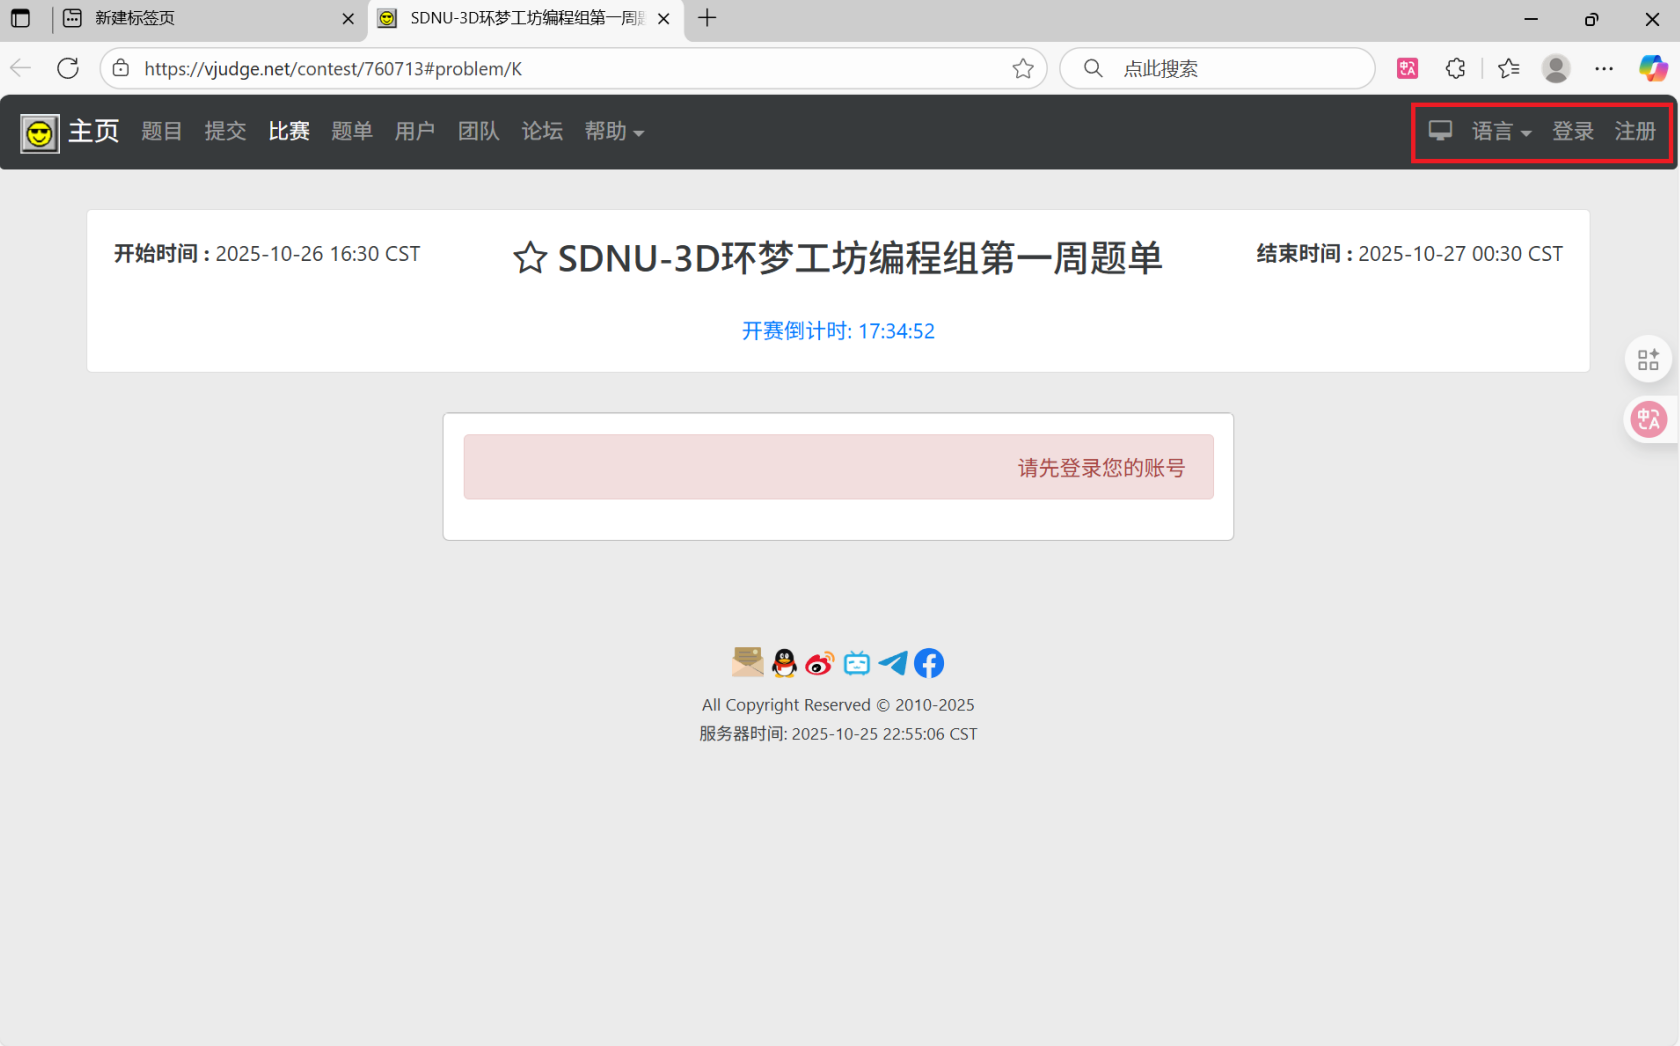Click the 注册 register link
The image size is (1680, 1046).
tap(1635, 132)
